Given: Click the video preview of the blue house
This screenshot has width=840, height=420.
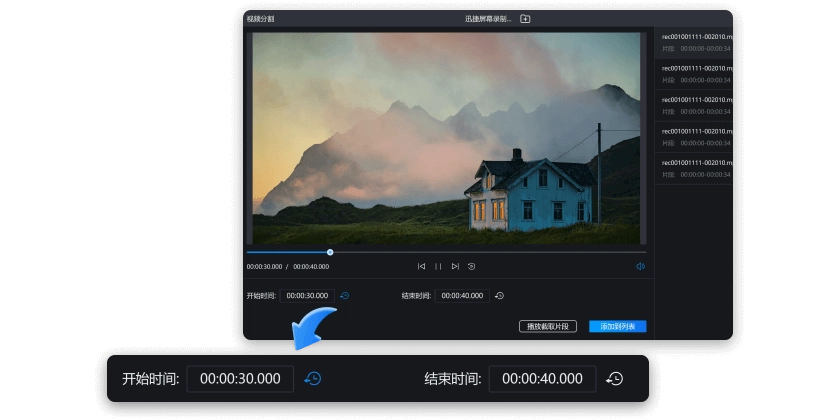Looking at the screenshot, I should pos(446,138).
